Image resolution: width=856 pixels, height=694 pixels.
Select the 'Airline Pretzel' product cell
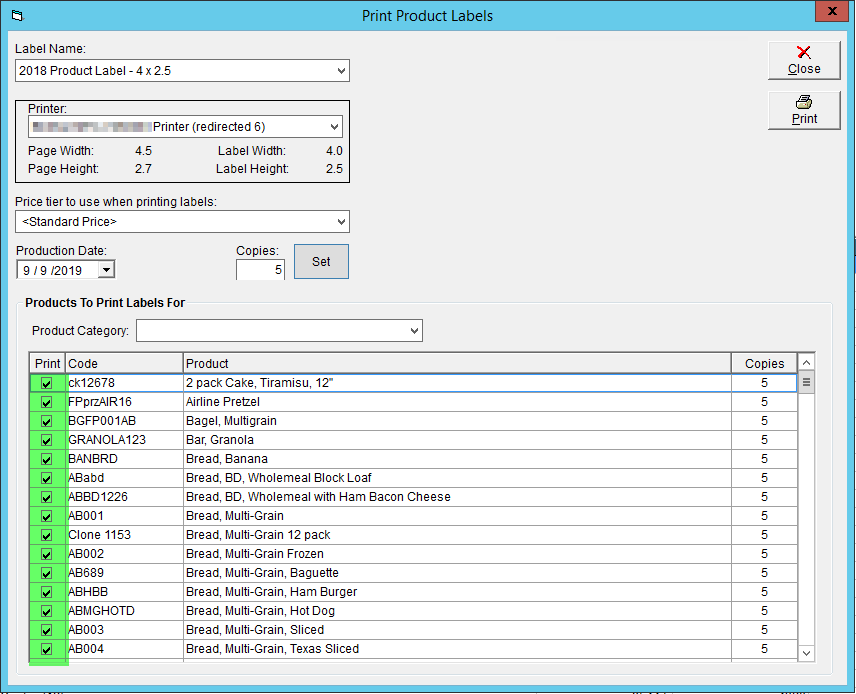pos(457,402)
